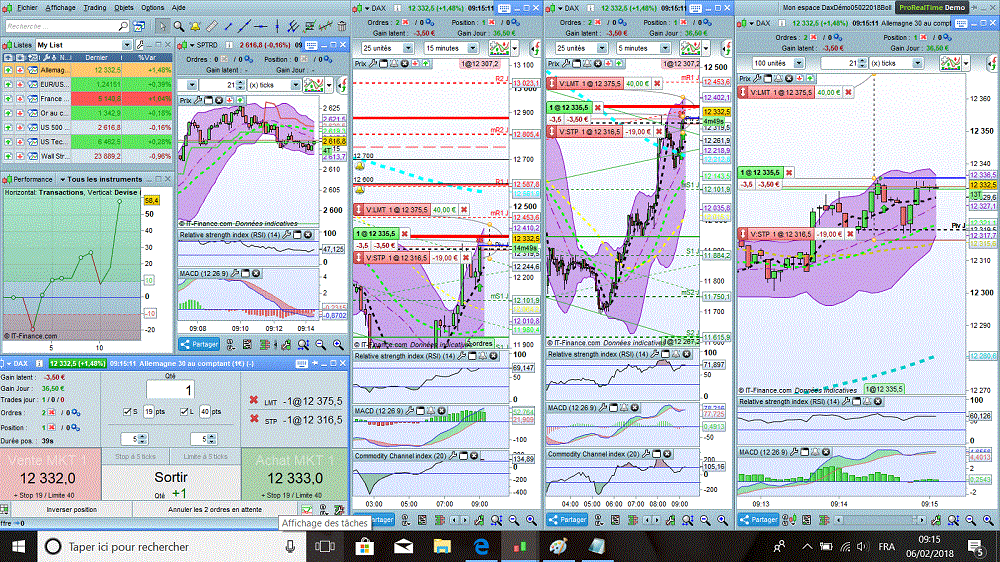This screenshot has height=562, width=1000.
Task: Open the Objets menu
Action: (x=124, y=8)
